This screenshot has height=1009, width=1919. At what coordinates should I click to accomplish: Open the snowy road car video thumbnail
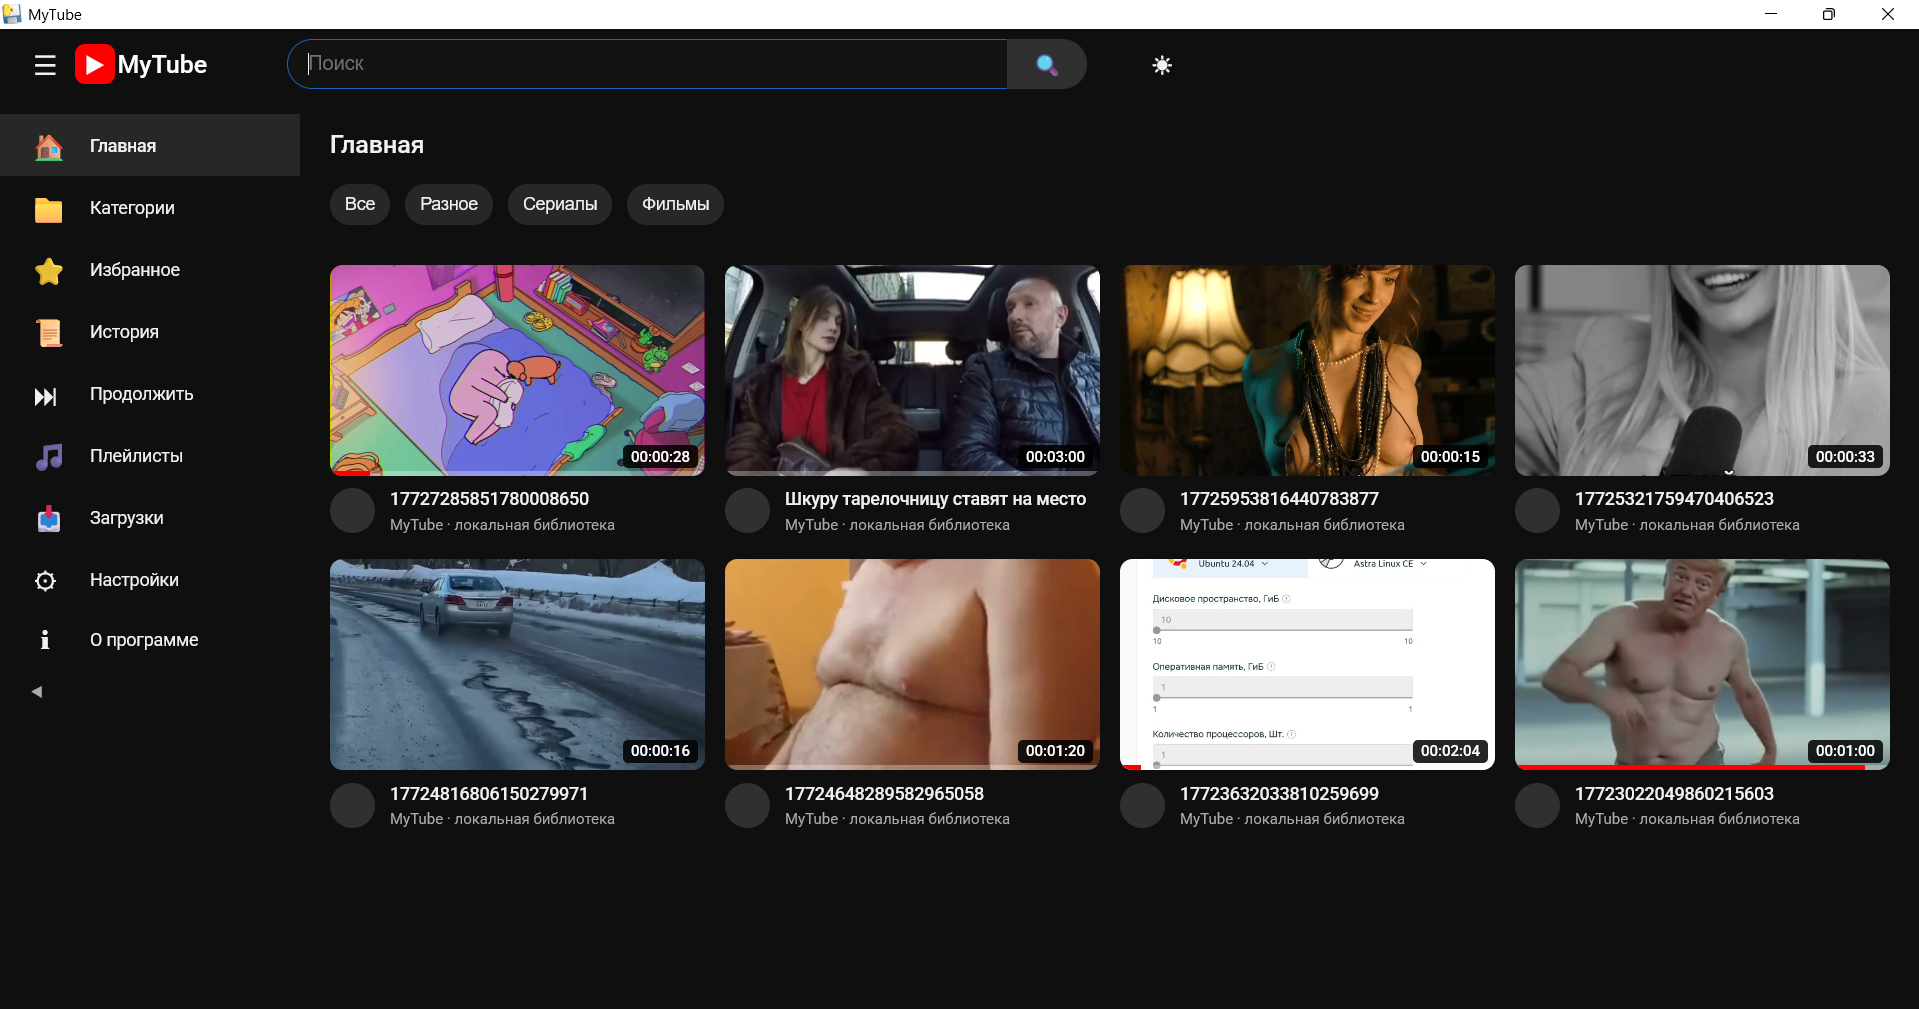tap(517, 664)
